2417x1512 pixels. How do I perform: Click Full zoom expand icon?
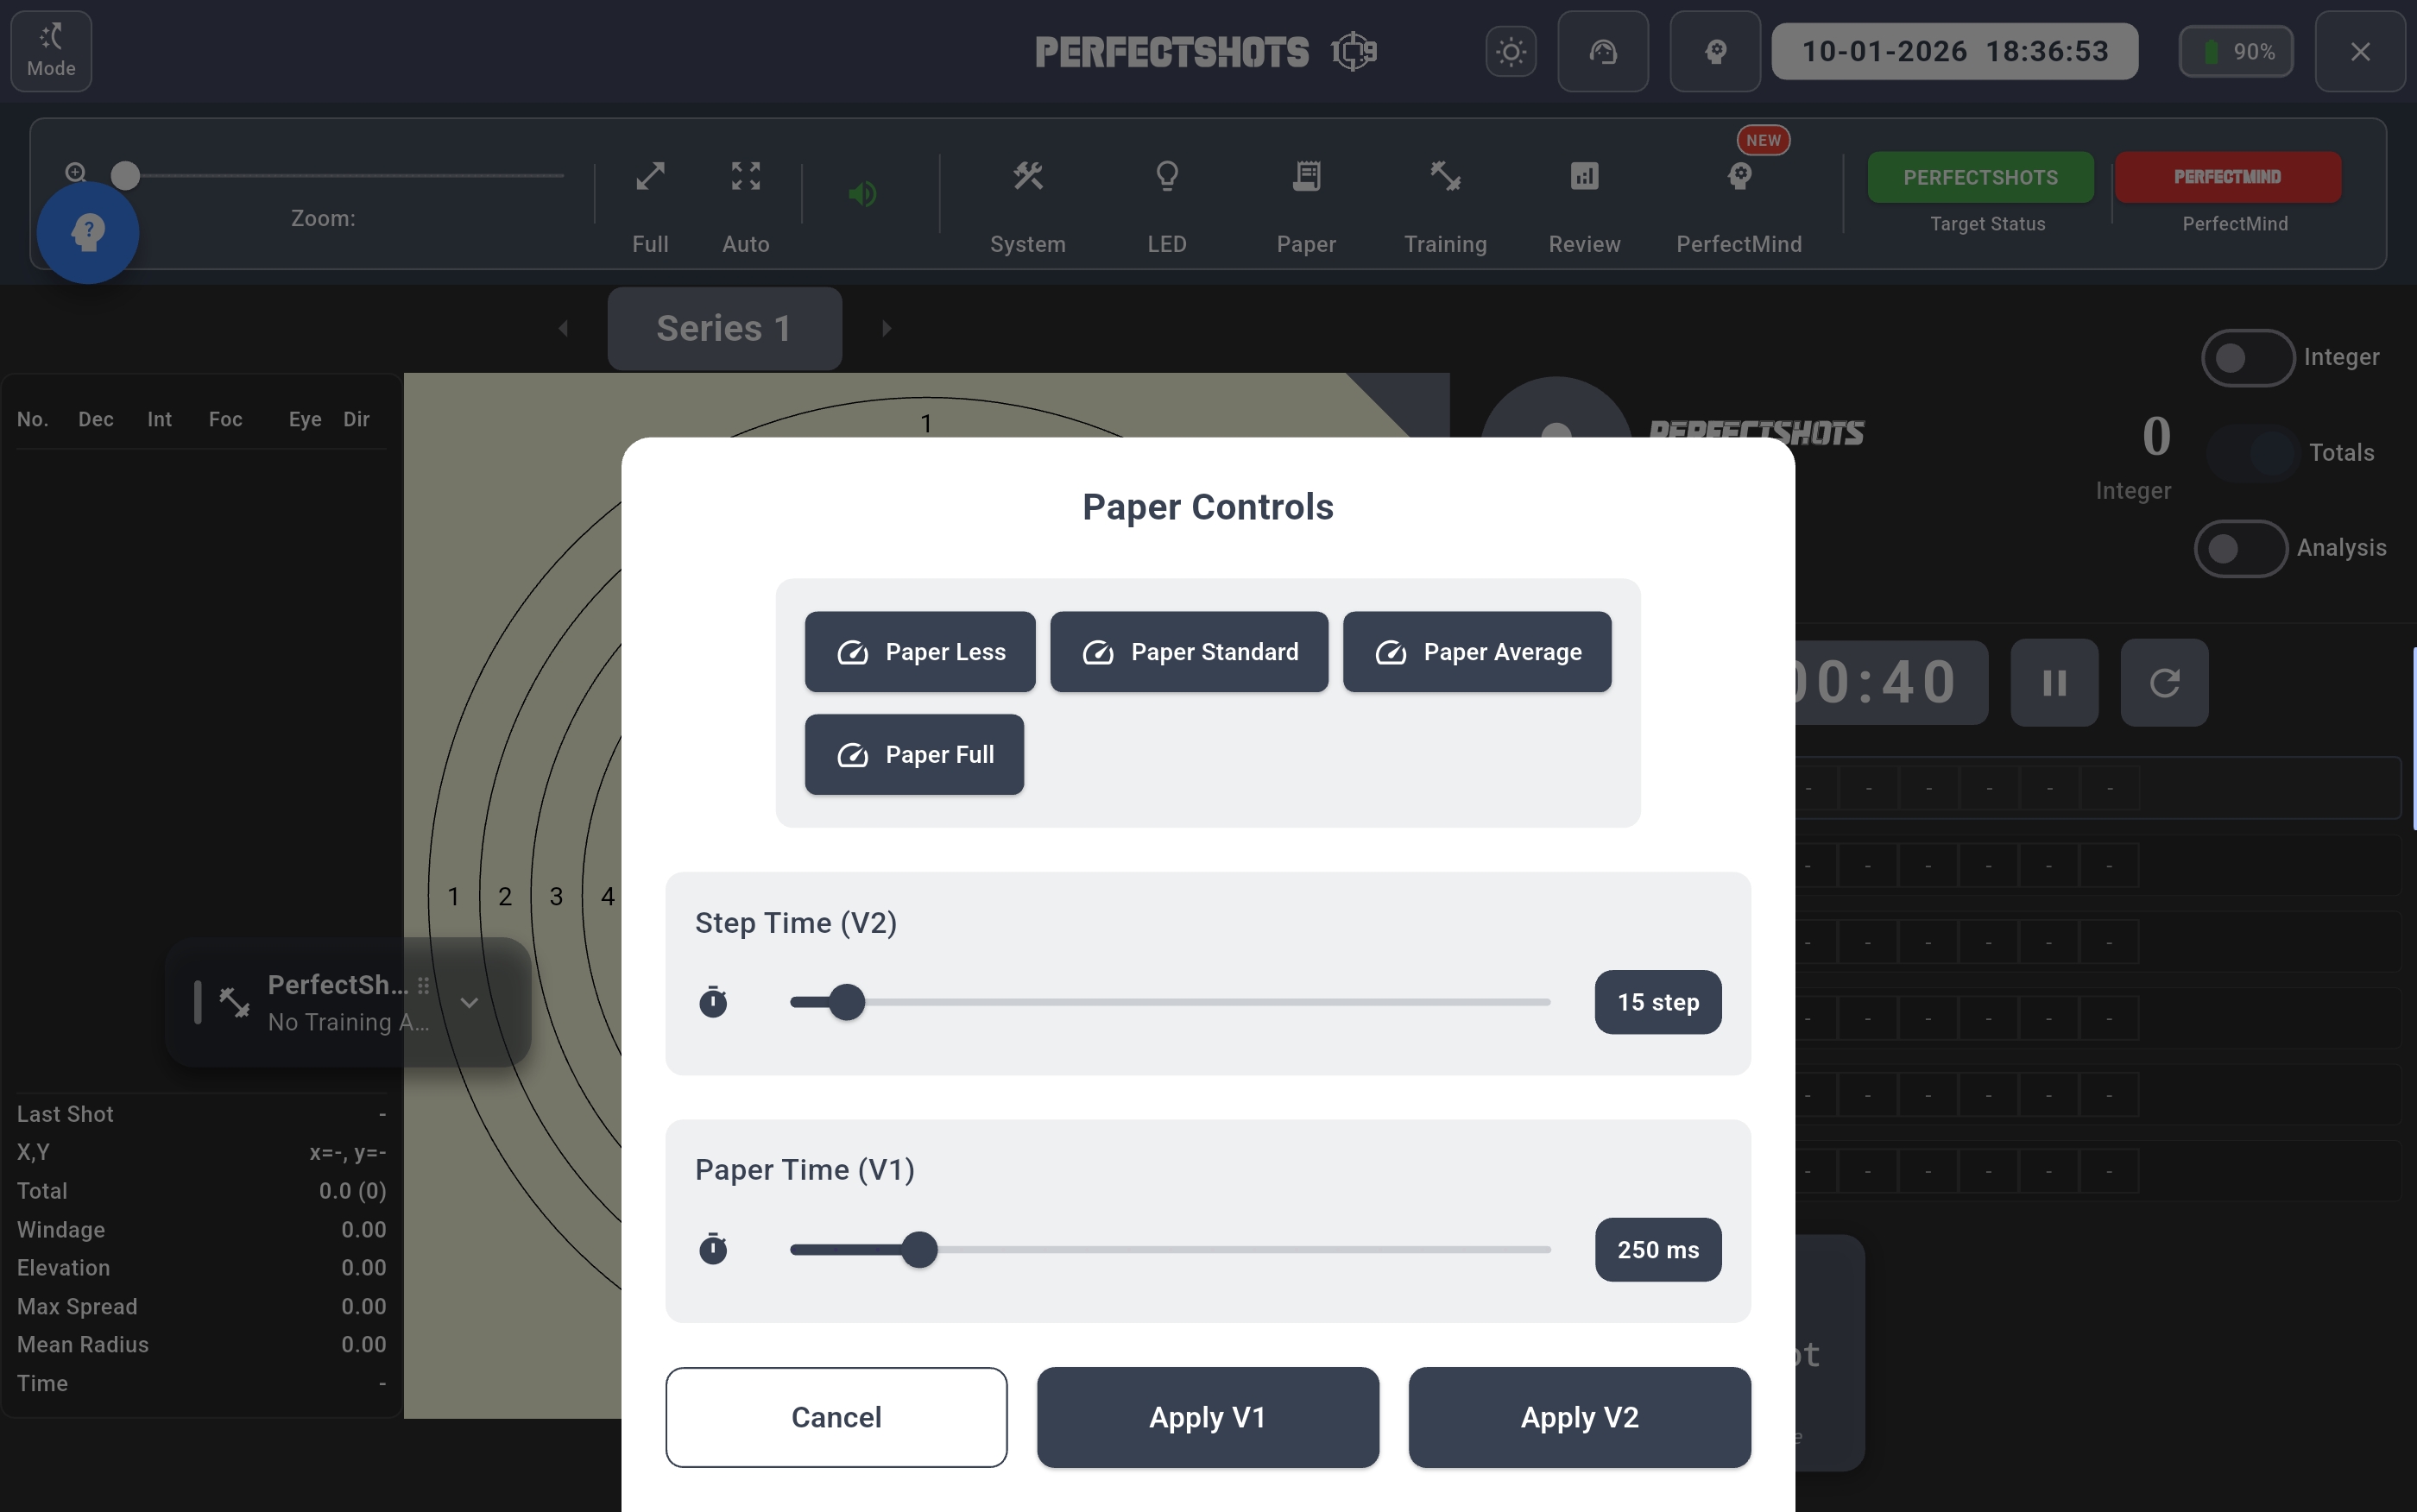(x=650, y=177)
